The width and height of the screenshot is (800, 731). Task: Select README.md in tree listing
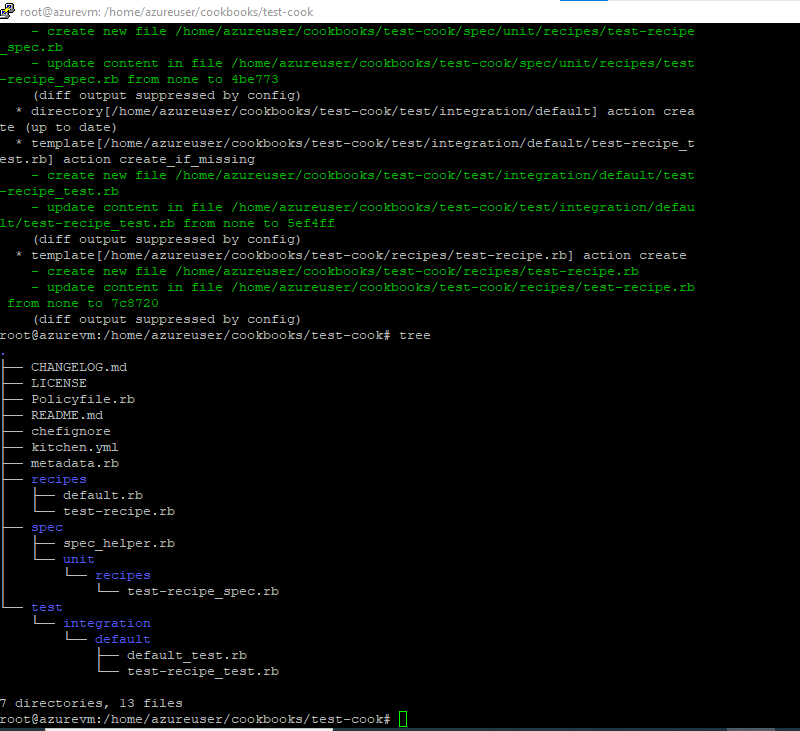(67, 415)
